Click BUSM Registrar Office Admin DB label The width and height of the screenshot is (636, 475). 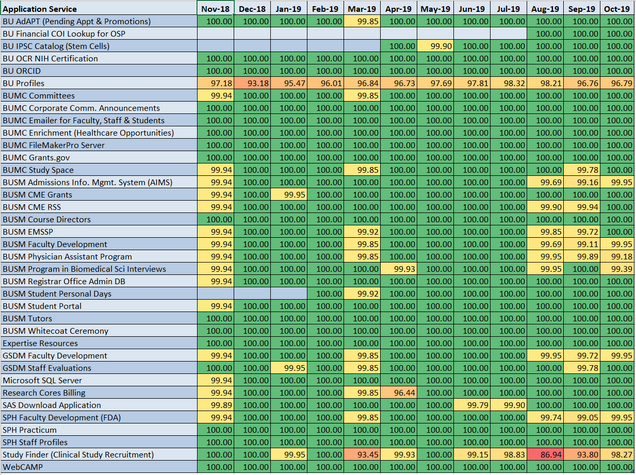[x=99, y=281]
